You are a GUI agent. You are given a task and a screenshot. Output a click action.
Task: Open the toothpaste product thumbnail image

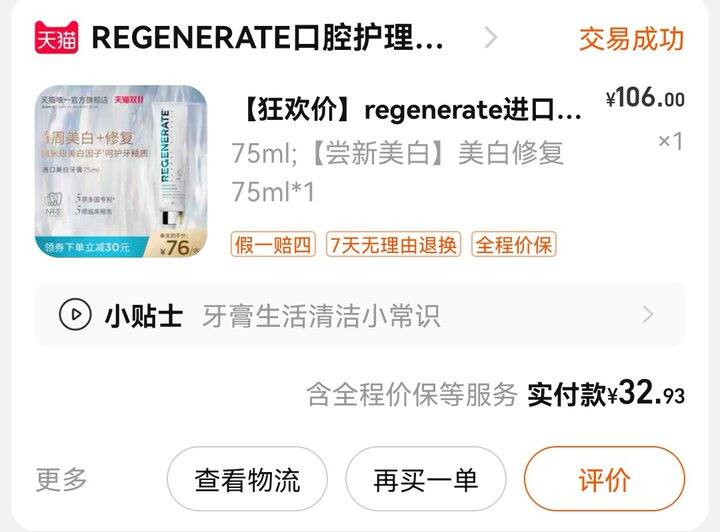pyautogui.click(x=121, y=171)
